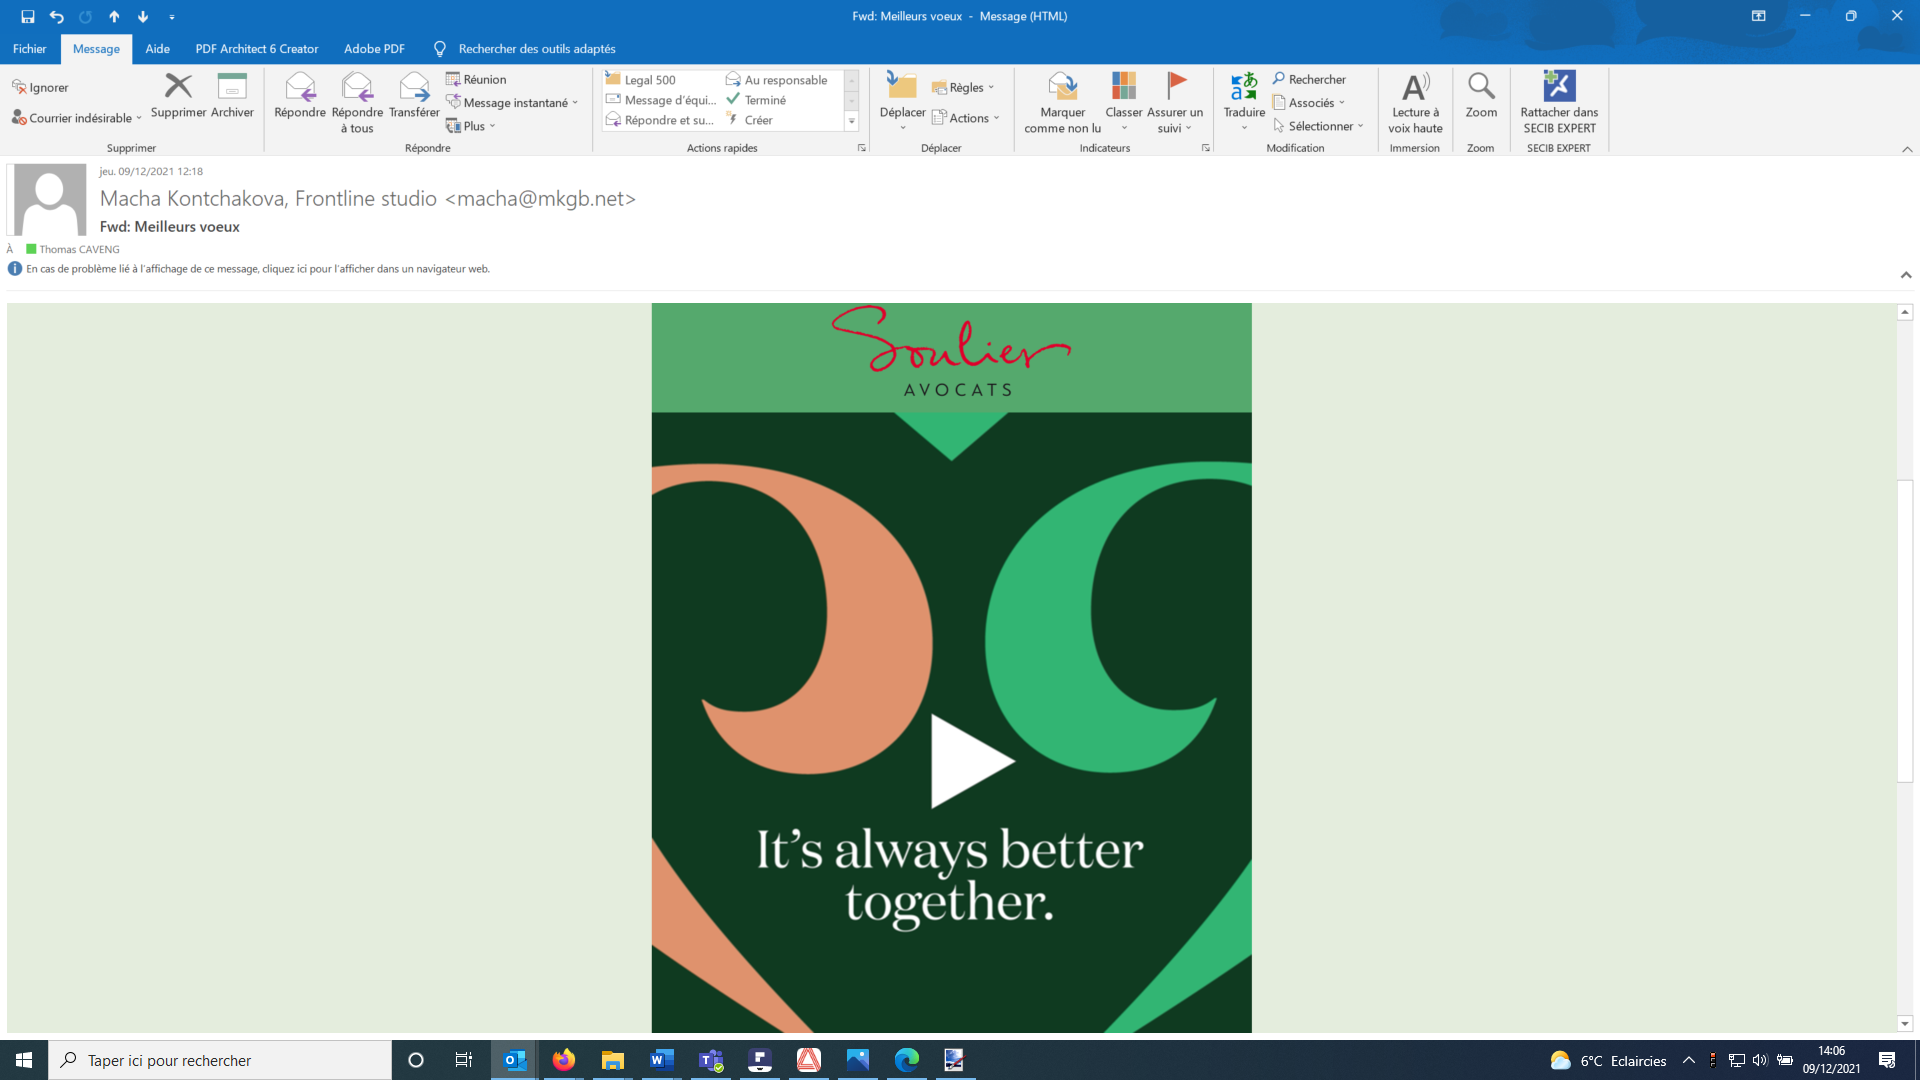Open Firefox from the taskbar
This screenshot has width=1920, height=1080.
564,1060
